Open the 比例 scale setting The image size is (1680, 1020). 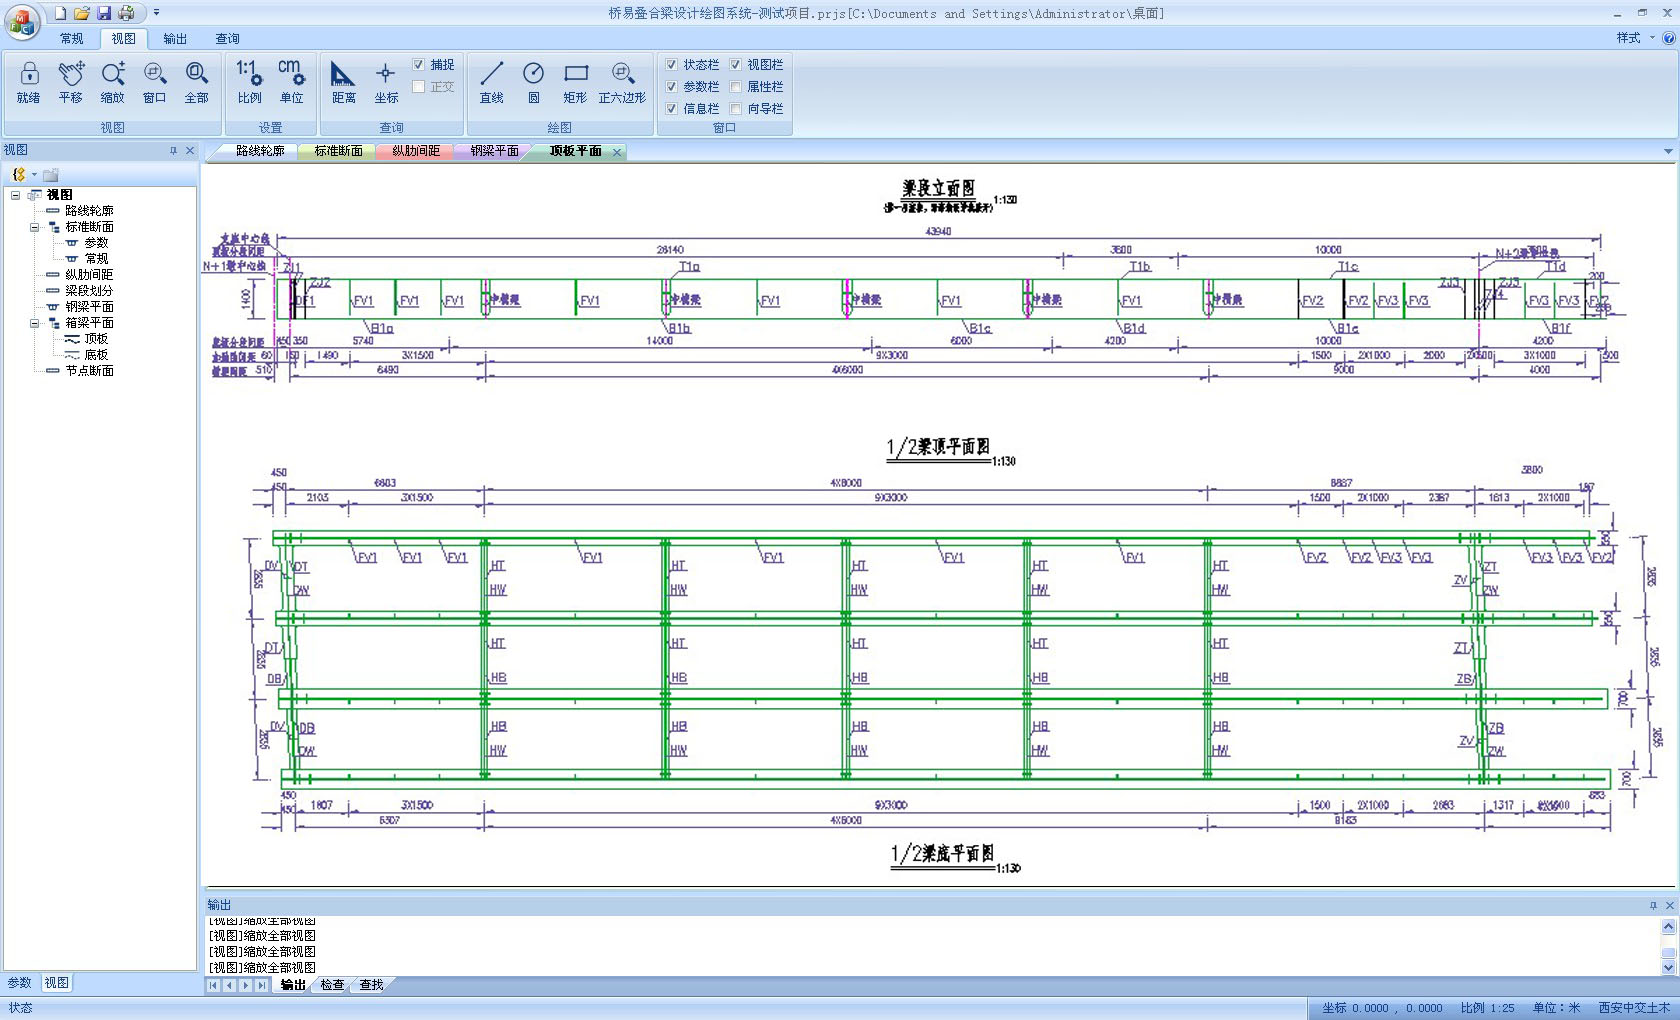(249, 82)
